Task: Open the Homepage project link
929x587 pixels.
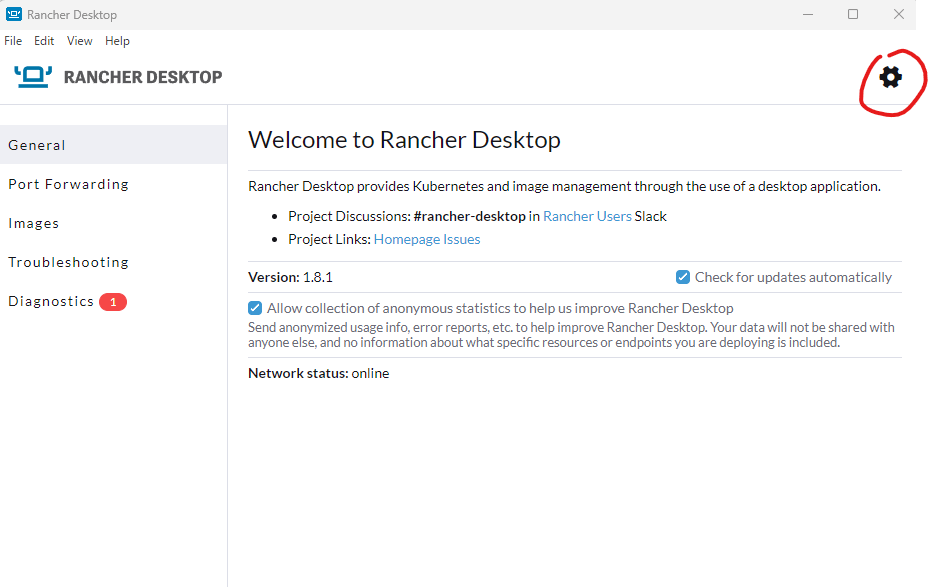Action: pyautogui.click(x=407, y=239)
